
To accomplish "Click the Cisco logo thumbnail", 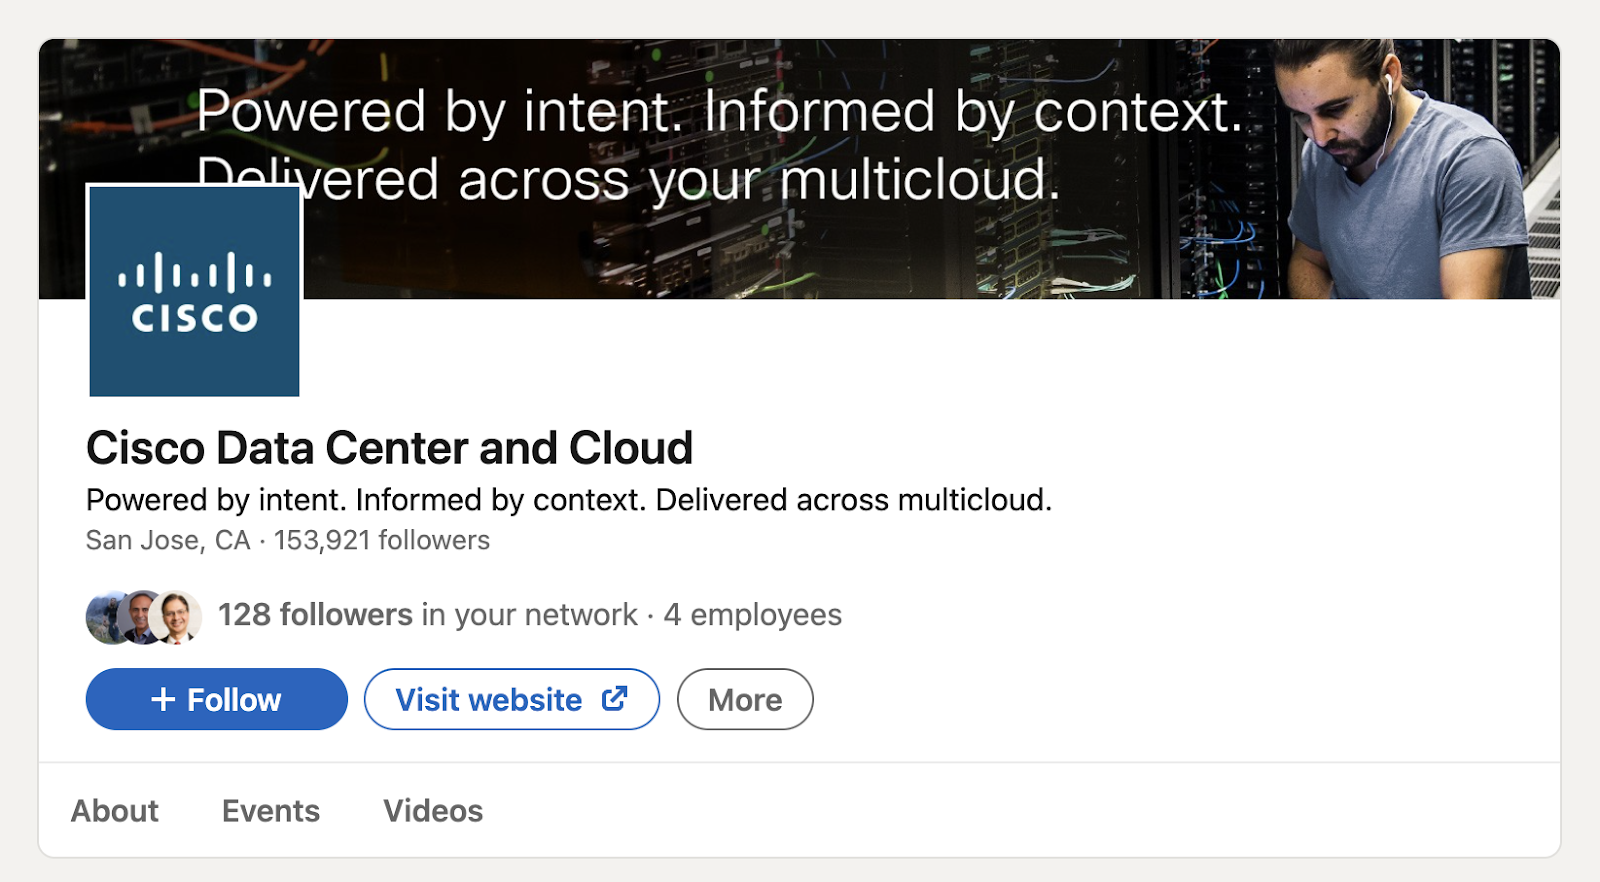I will click(194, 291).
